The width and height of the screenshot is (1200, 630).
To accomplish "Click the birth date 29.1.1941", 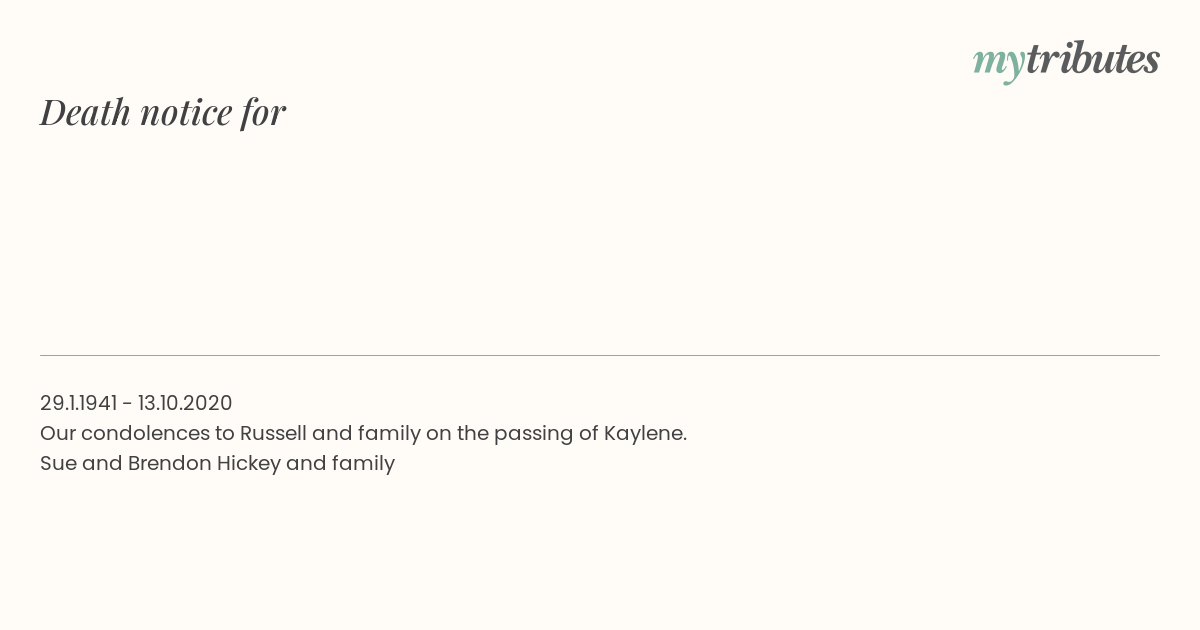I will [78, 403].
